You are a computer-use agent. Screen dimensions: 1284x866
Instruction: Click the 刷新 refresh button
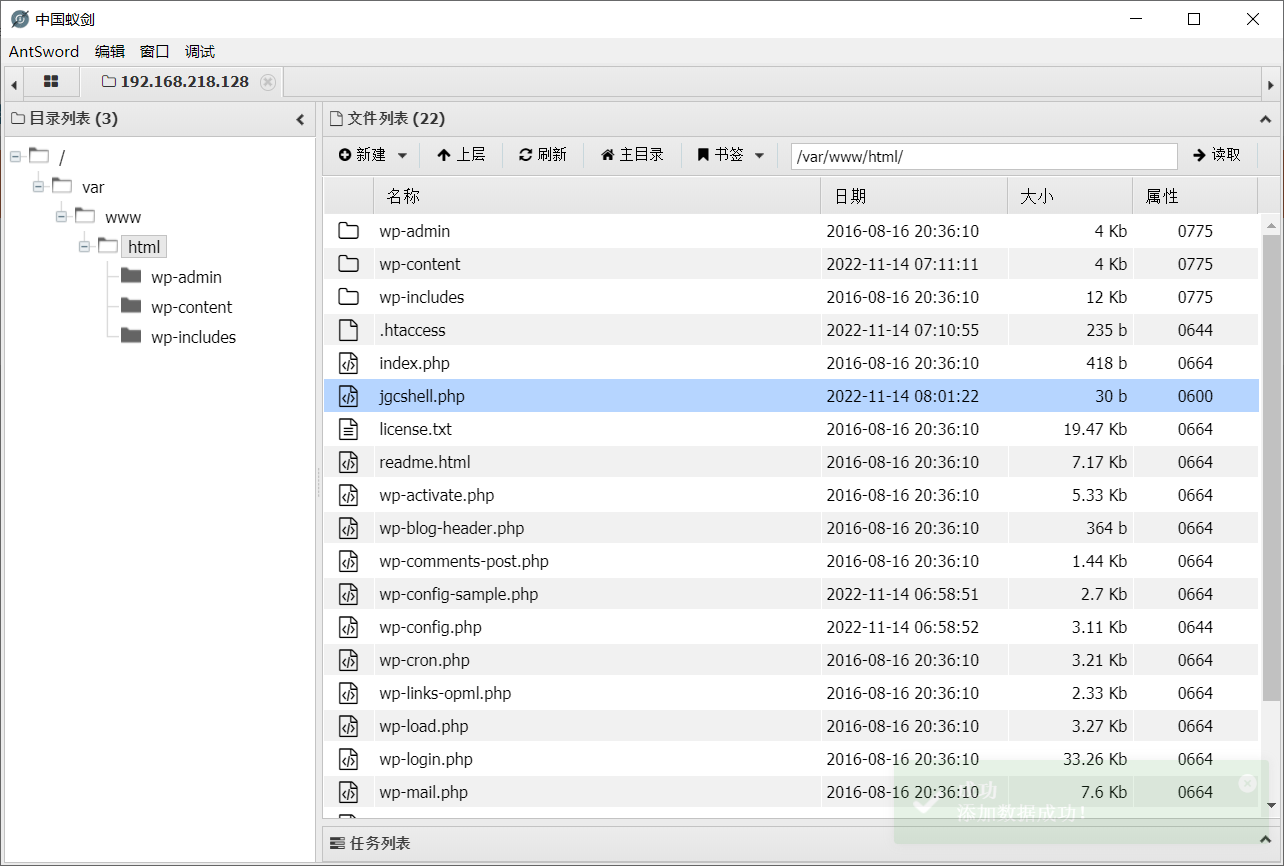(542, 155)
